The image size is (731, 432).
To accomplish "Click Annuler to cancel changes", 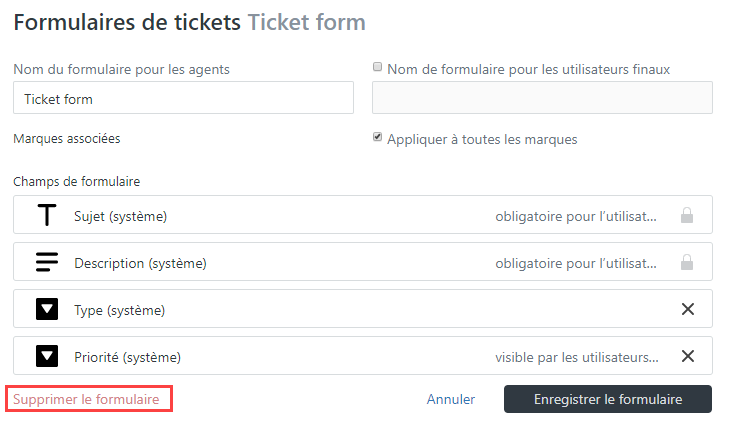I will pos(451,399).
